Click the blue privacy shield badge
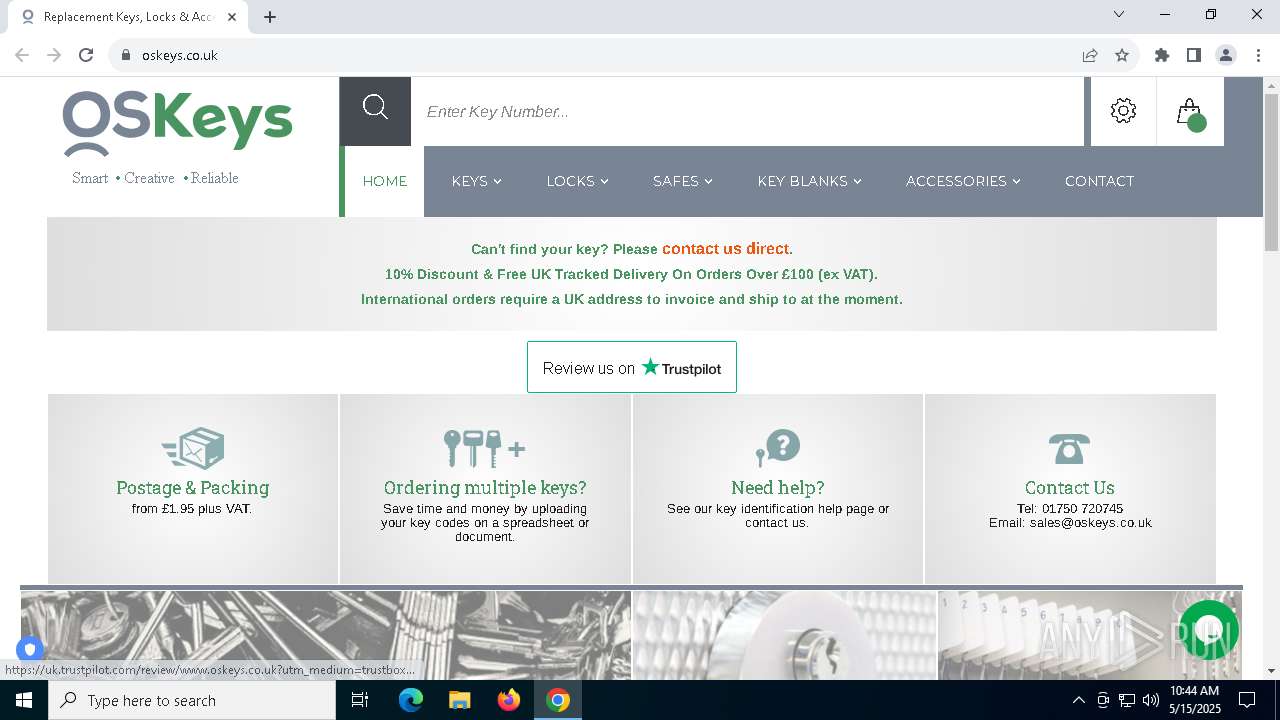Viewport: 1280px width, 720px height. point(30,649)
